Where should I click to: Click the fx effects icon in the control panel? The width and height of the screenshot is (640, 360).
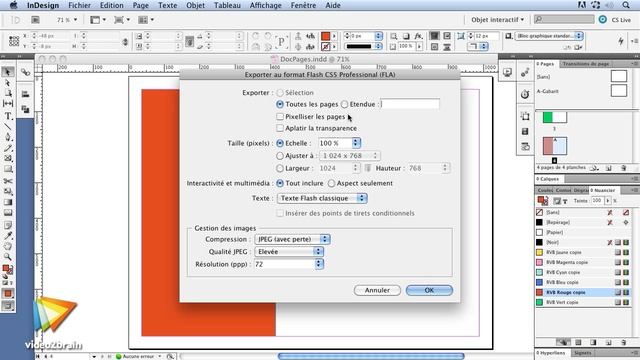tap(418, 36)
